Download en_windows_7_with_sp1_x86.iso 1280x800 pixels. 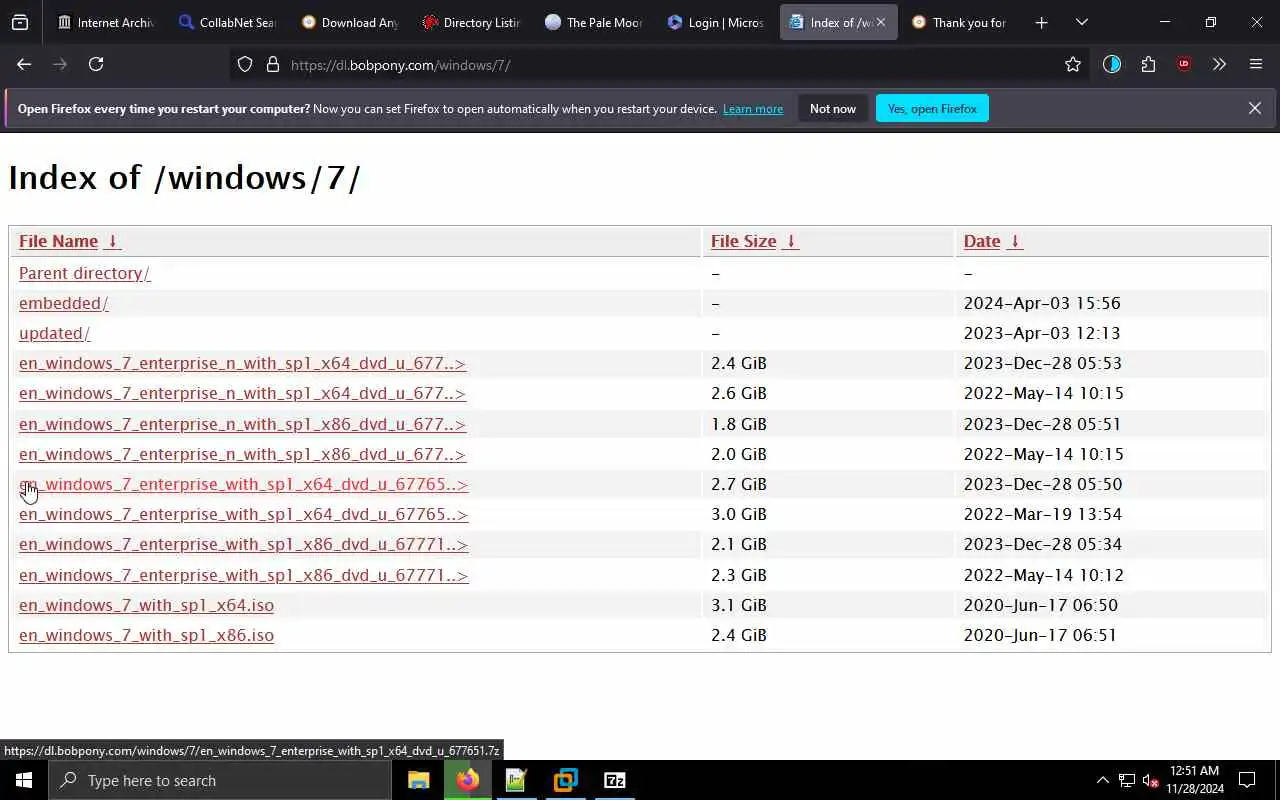146,635
